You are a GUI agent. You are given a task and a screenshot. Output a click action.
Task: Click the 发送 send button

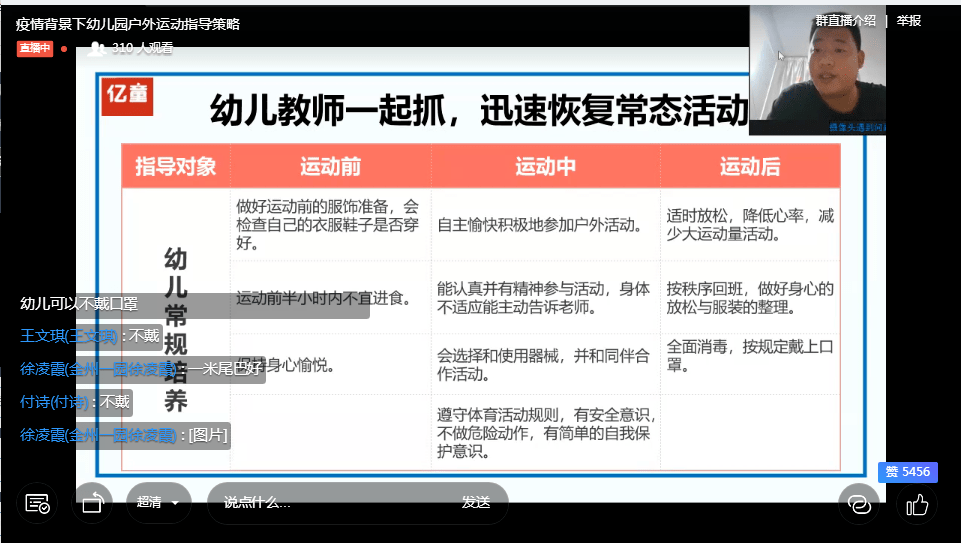(x=476, y=503)
